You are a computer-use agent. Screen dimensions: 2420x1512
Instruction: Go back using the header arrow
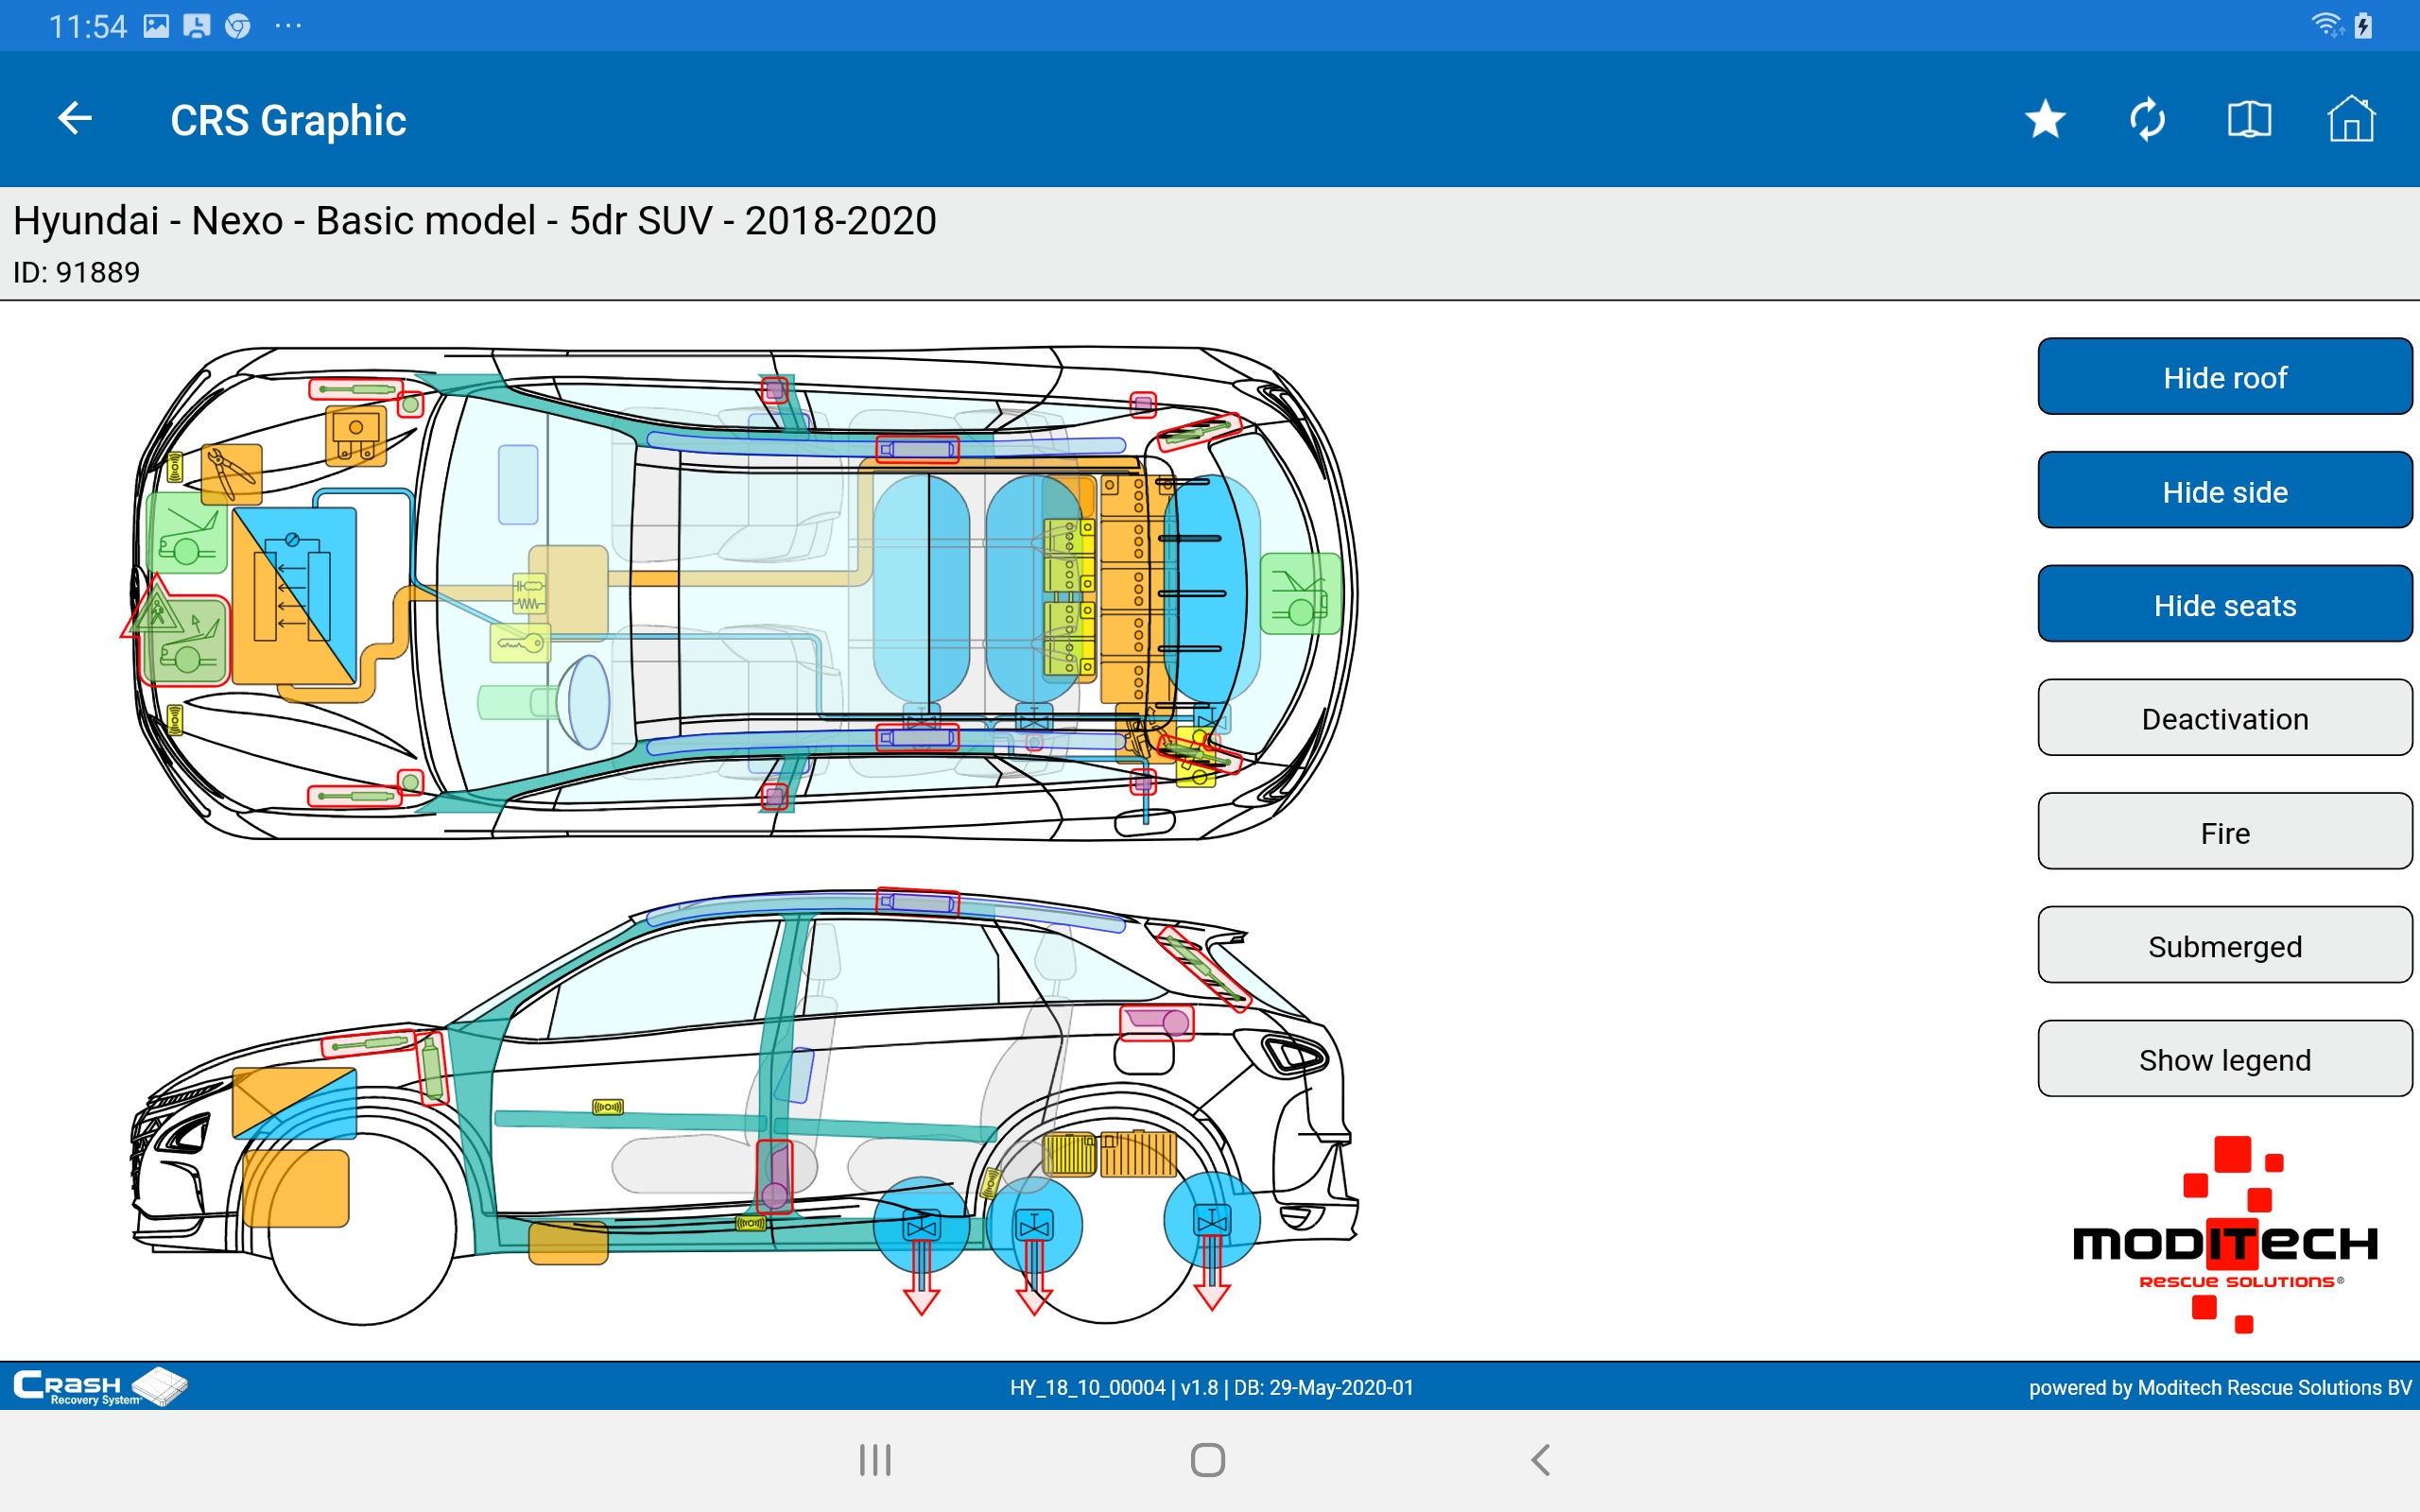[x=75, y=119]
